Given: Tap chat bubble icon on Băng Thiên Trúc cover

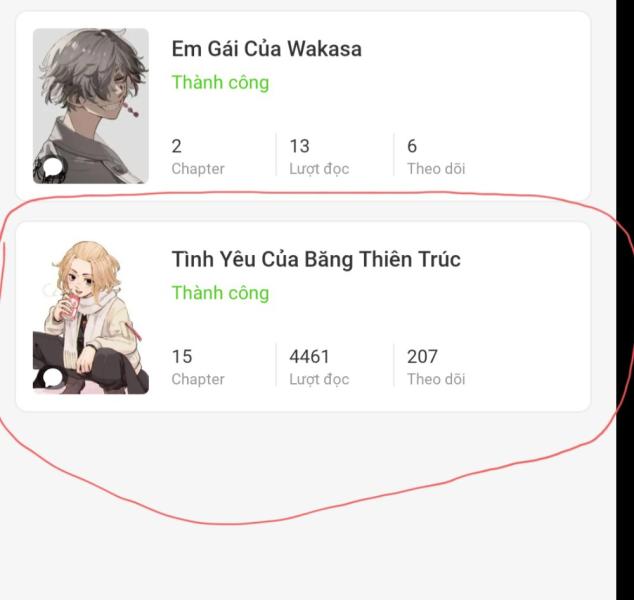Looking at the screenshot, I should coord(53,378).
